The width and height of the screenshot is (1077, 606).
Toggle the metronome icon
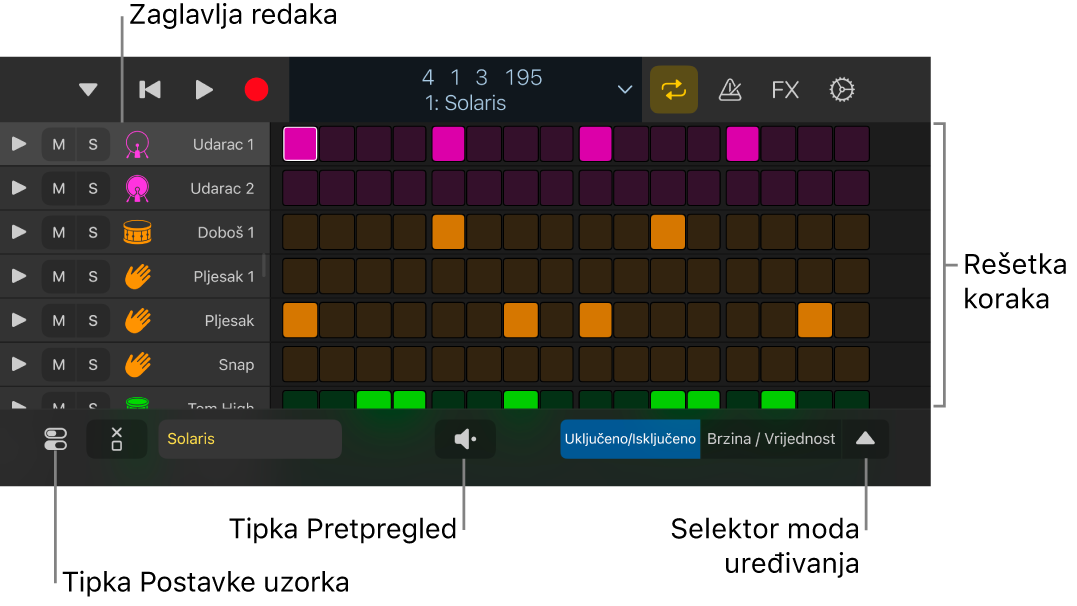tap(729, 90)
